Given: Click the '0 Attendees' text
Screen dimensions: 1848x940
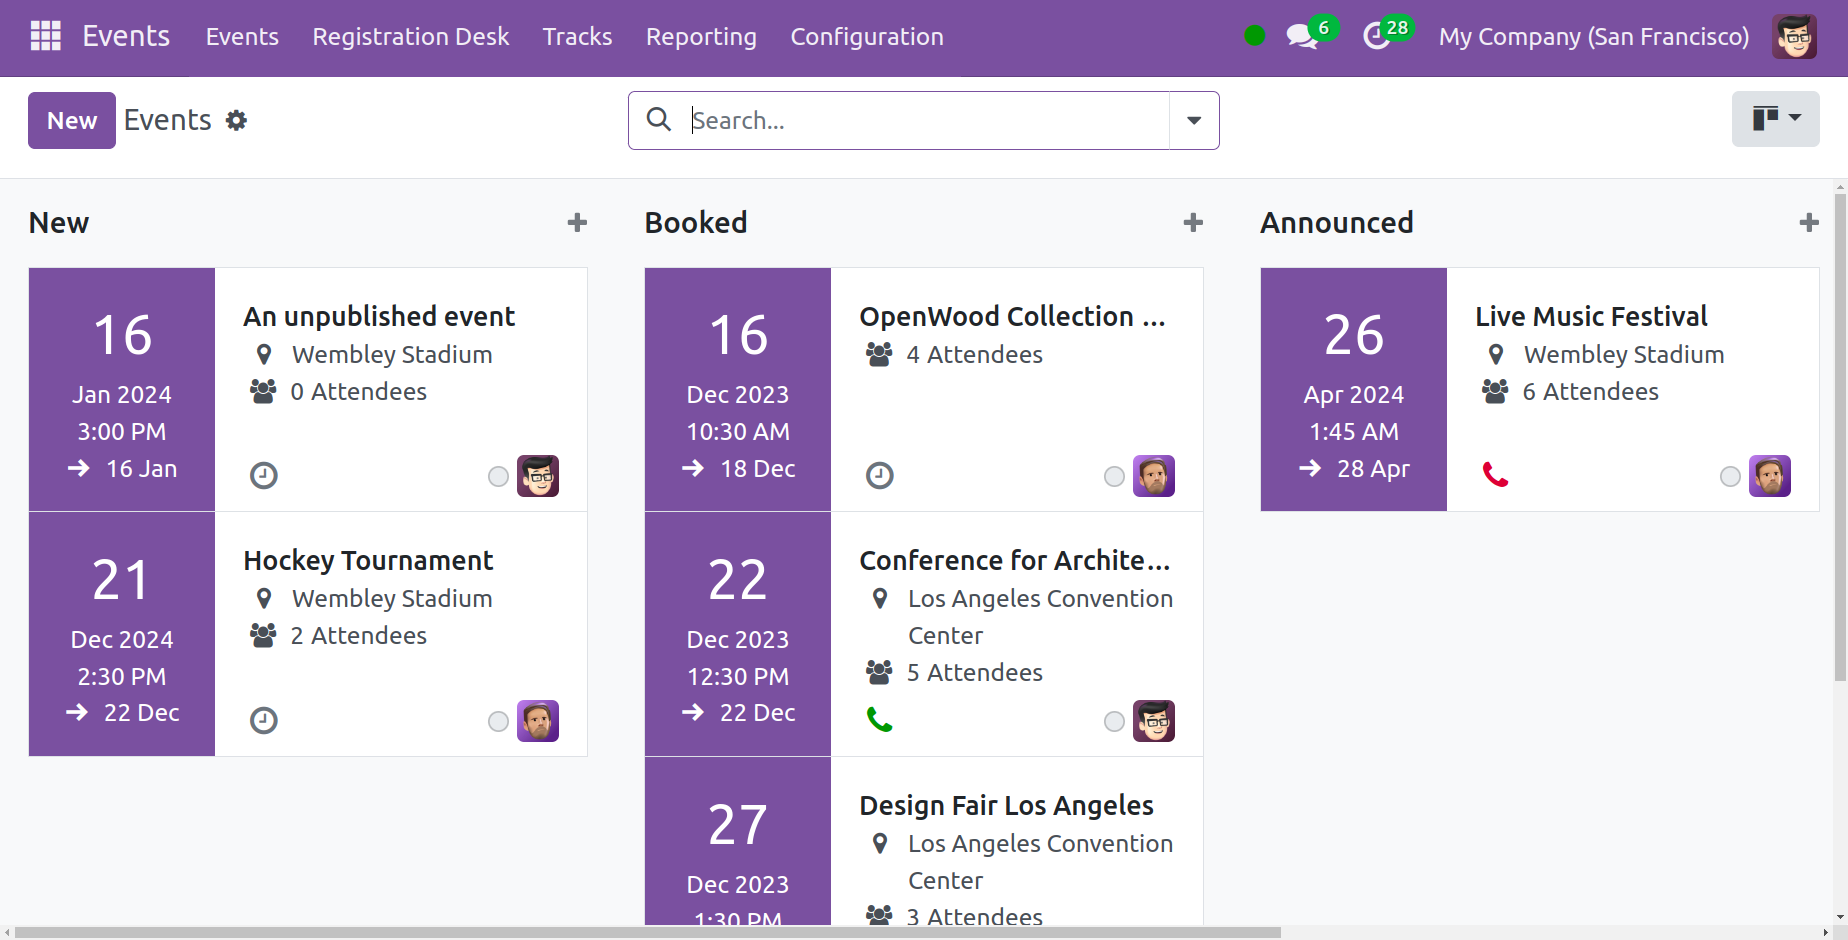Looking at the screenshot, I should pyautogui.click(x=358, y=391).
